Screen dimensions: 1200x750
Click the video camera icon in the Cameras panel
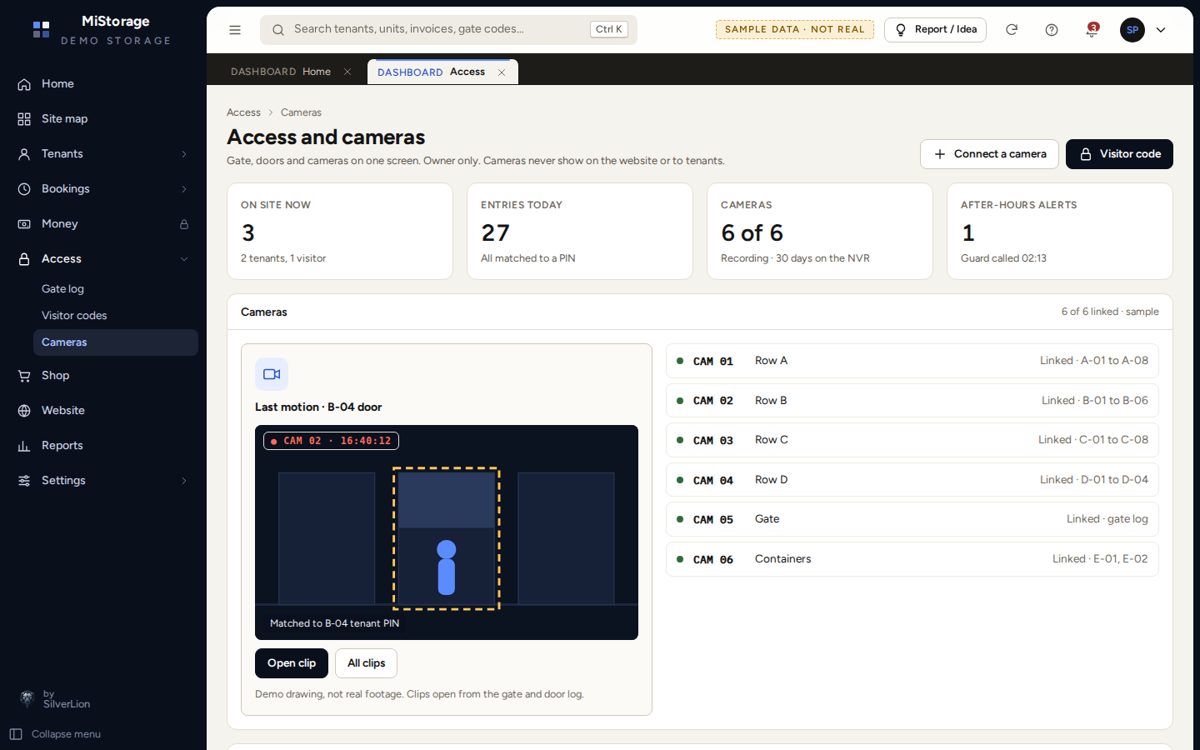pos(271,374)
